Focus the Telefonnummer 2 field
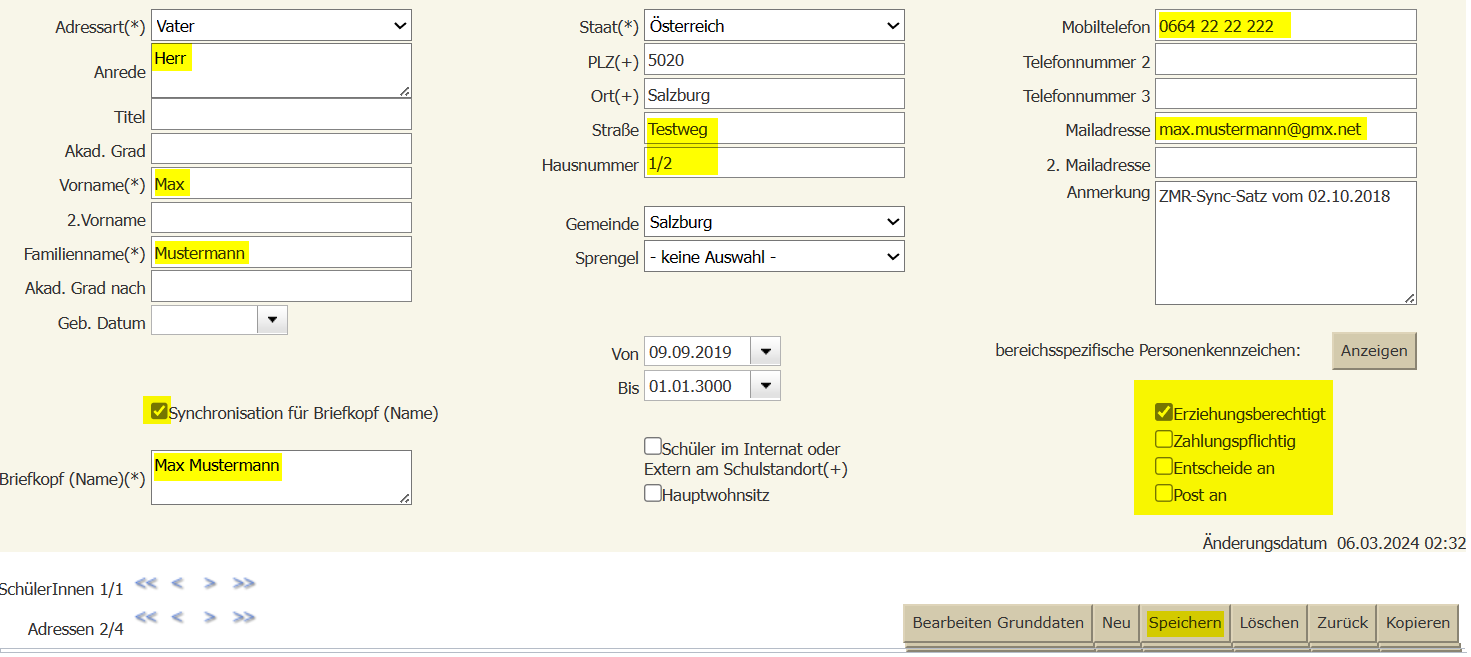Image resolution: width=1471 pixels, height=657 pixels. (x=1286, y=60)
